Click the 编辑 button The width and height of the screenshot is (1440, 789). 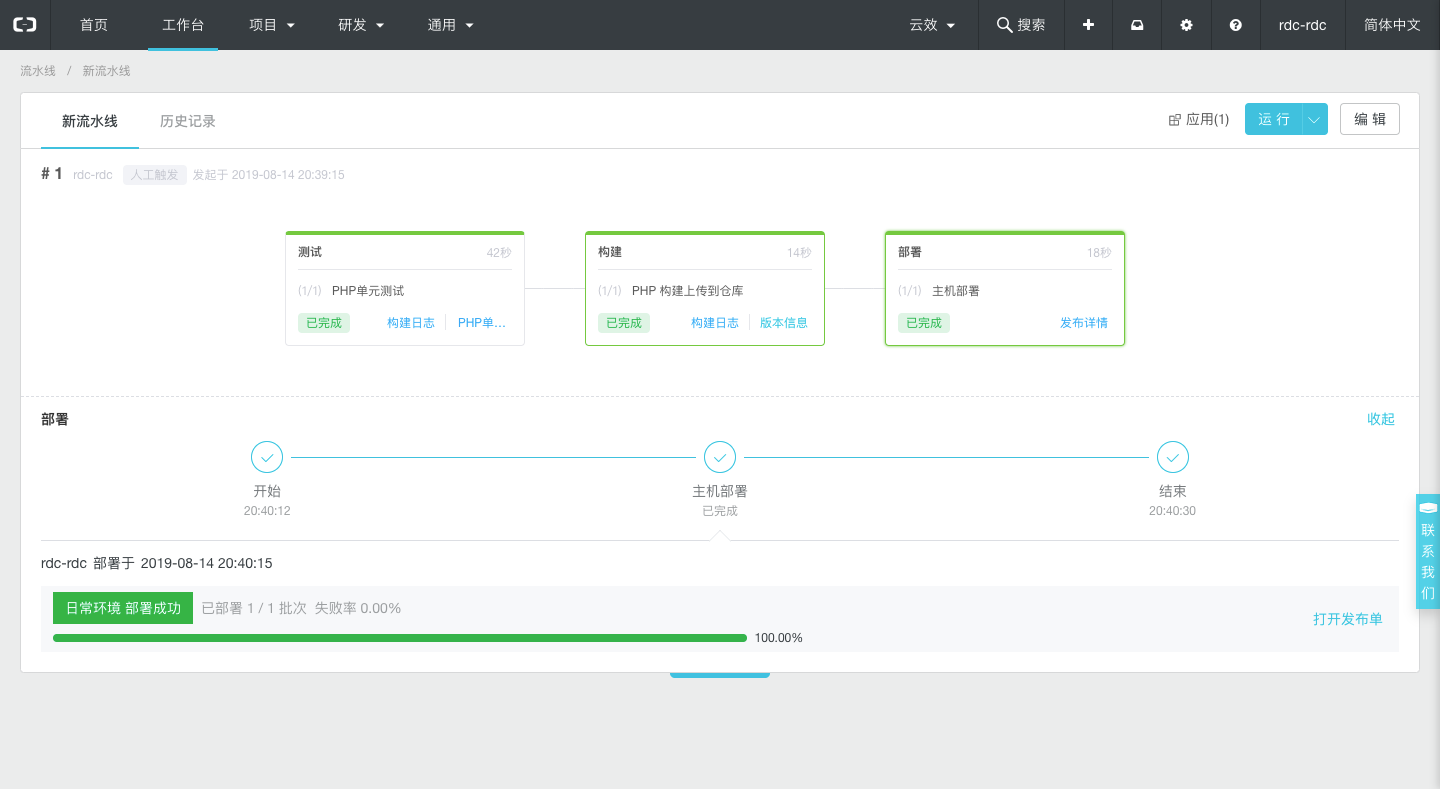pyautogui.click(x=1370, y=119)
